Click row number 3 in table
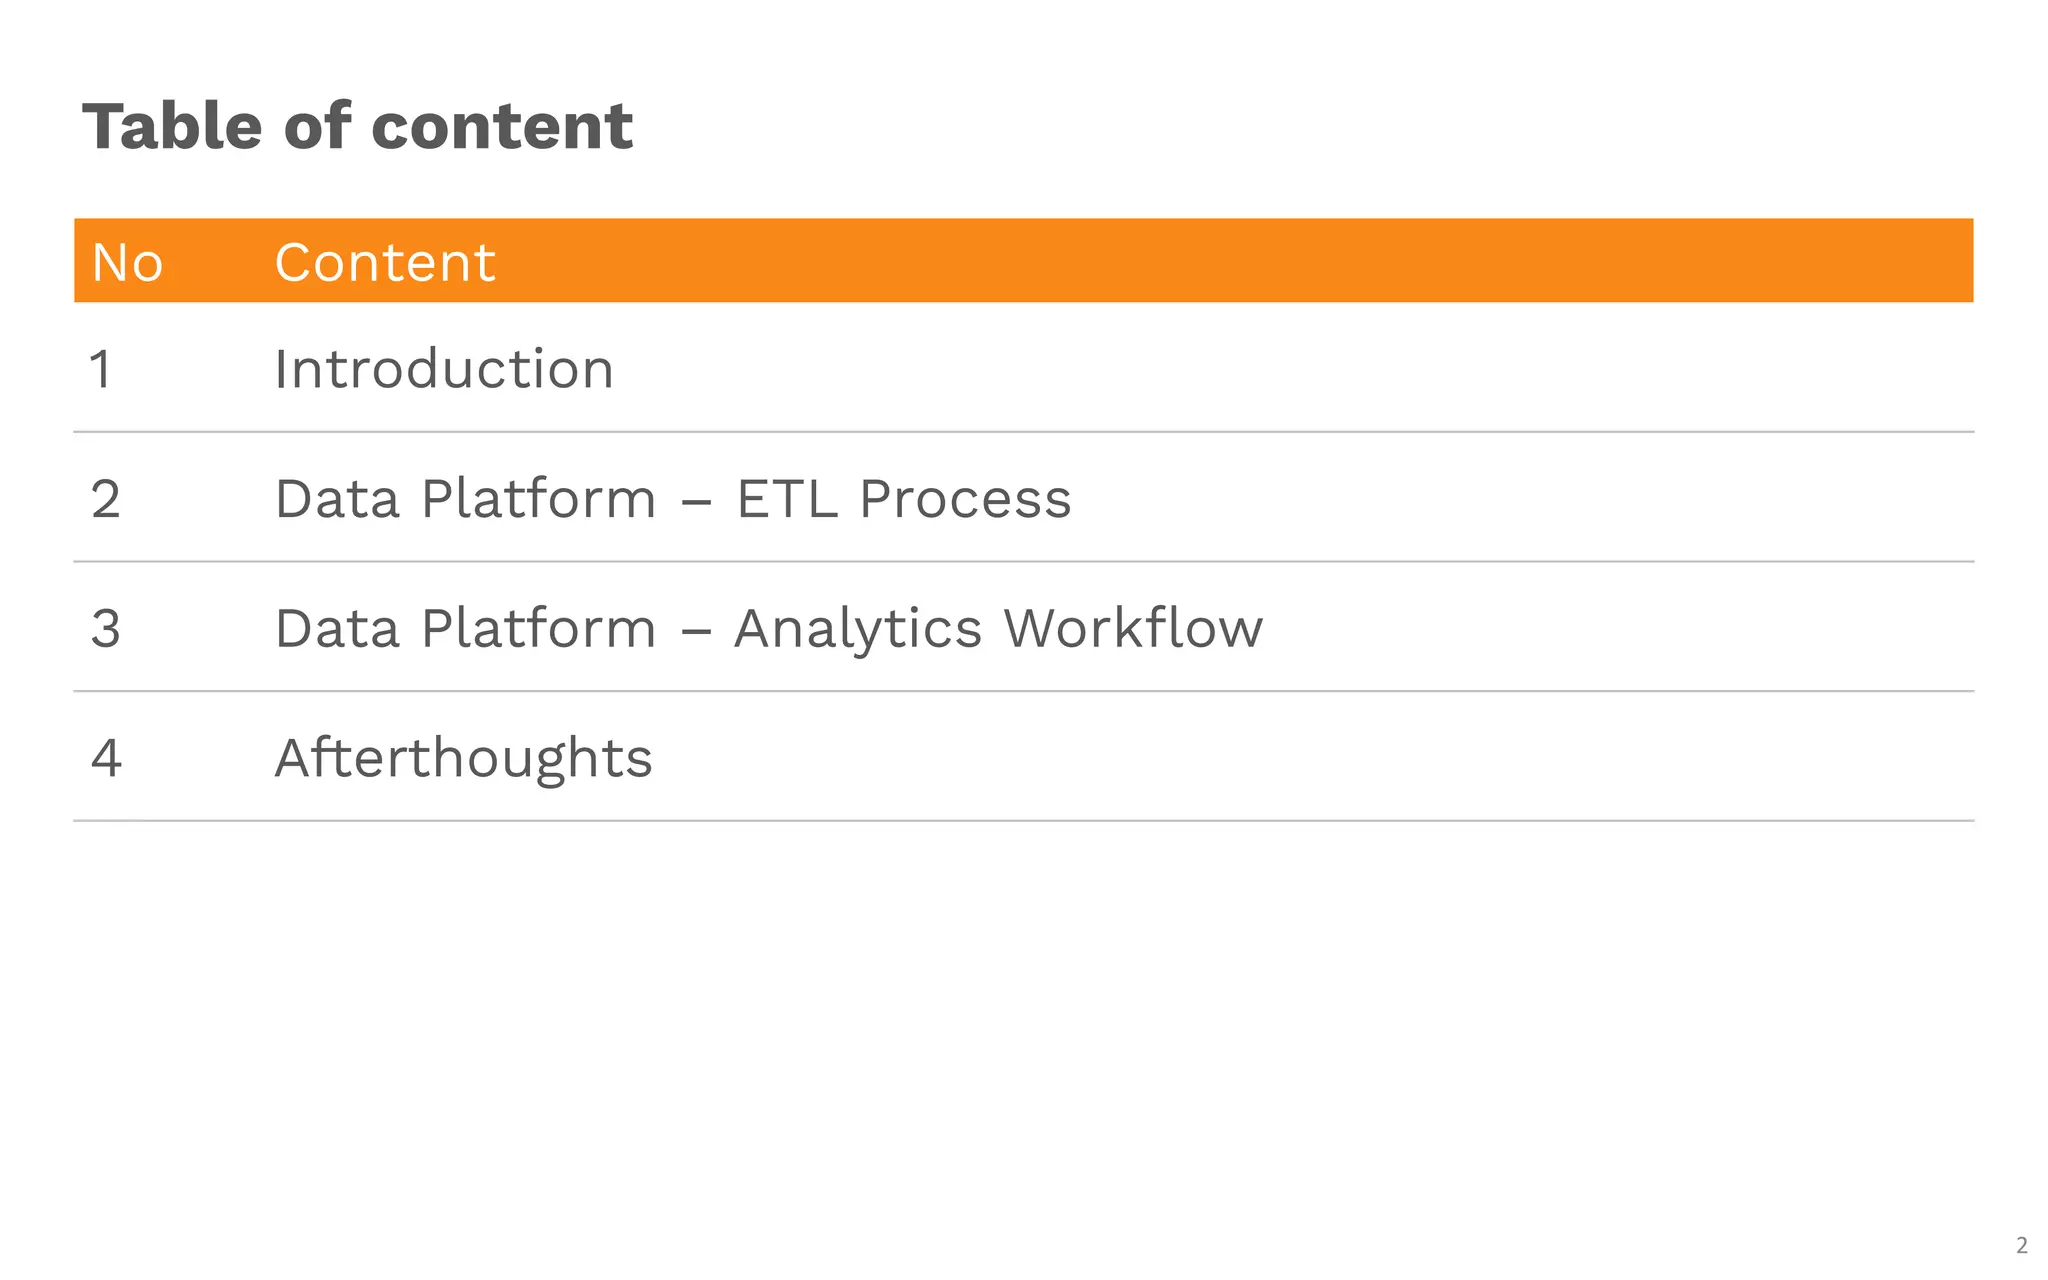2048x1280 pixels. (105, 629)
